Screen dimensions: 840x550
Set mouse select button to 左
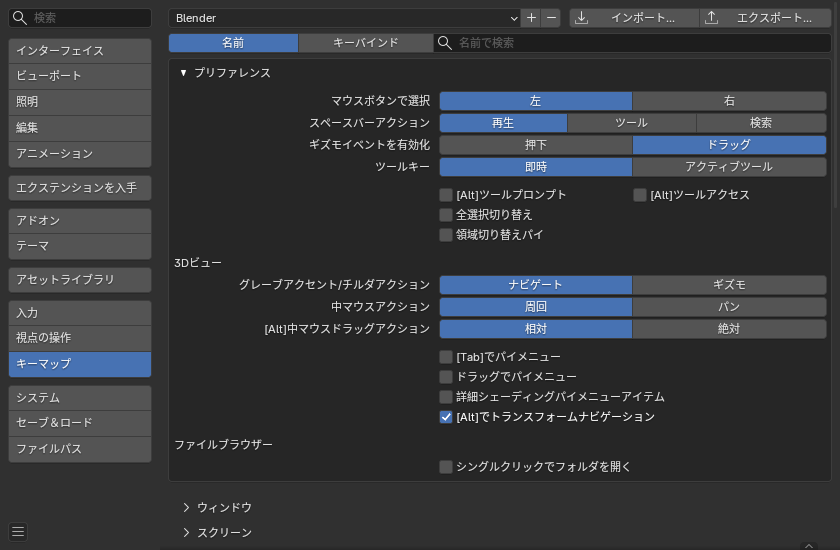click(536, 101)
